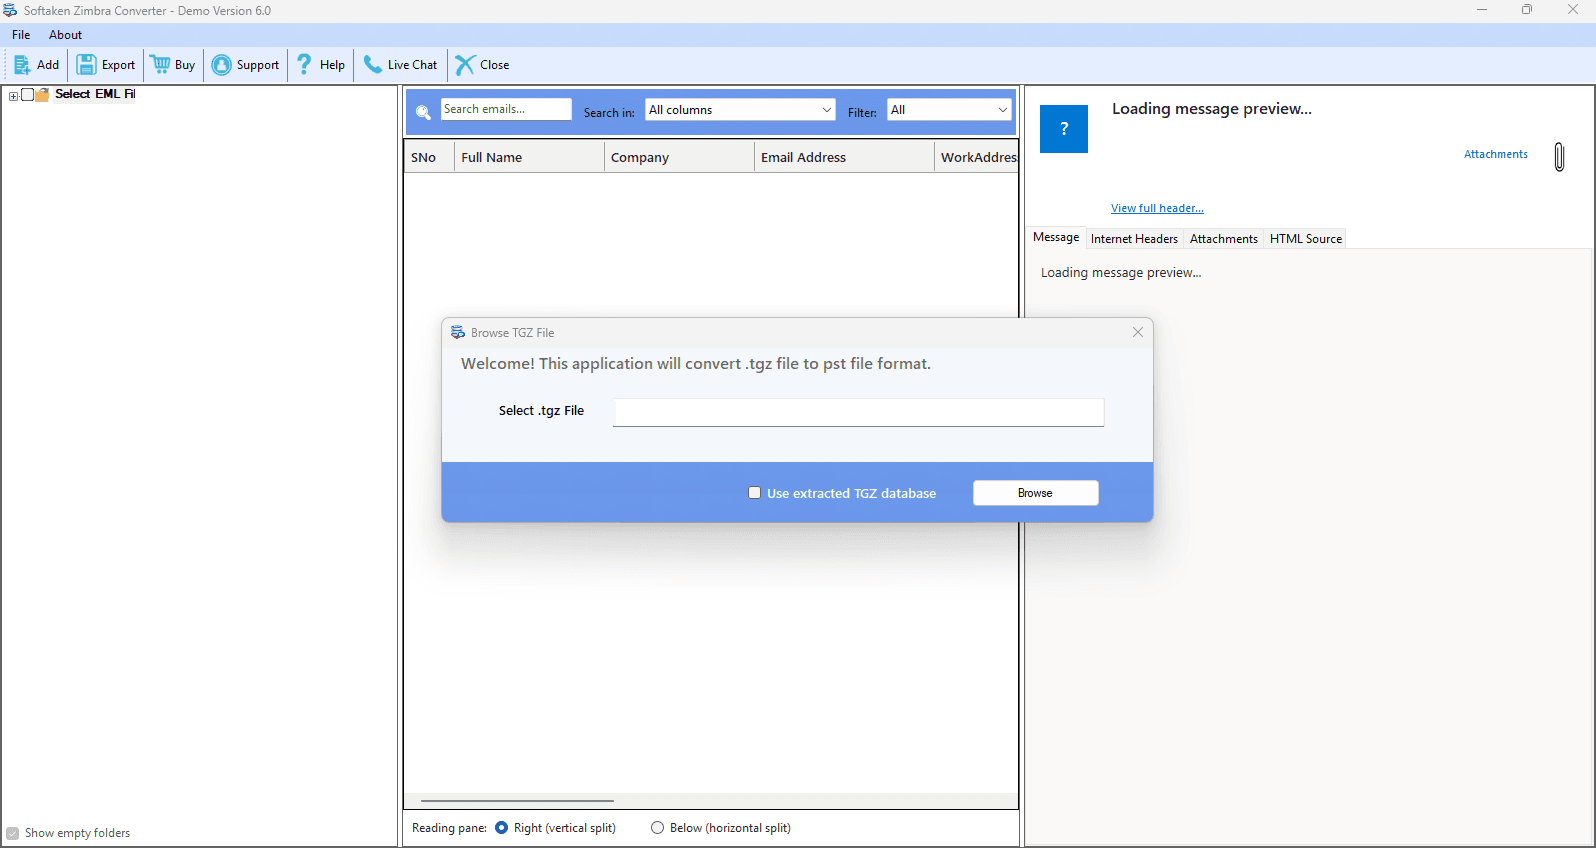Click the folder icon beside Select EML
This screenshot has height=848, width=1596.
tap(43, 95)
